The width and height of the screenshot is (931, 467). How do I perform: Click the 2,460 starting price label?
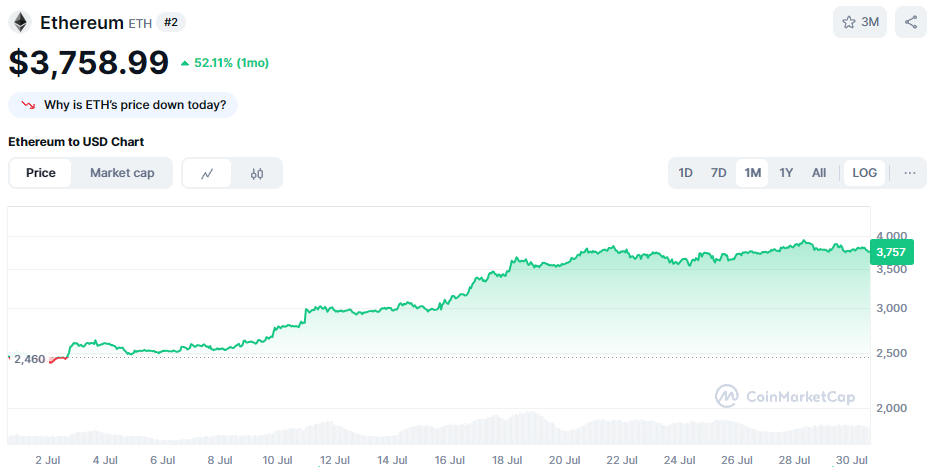click(29, 359)
